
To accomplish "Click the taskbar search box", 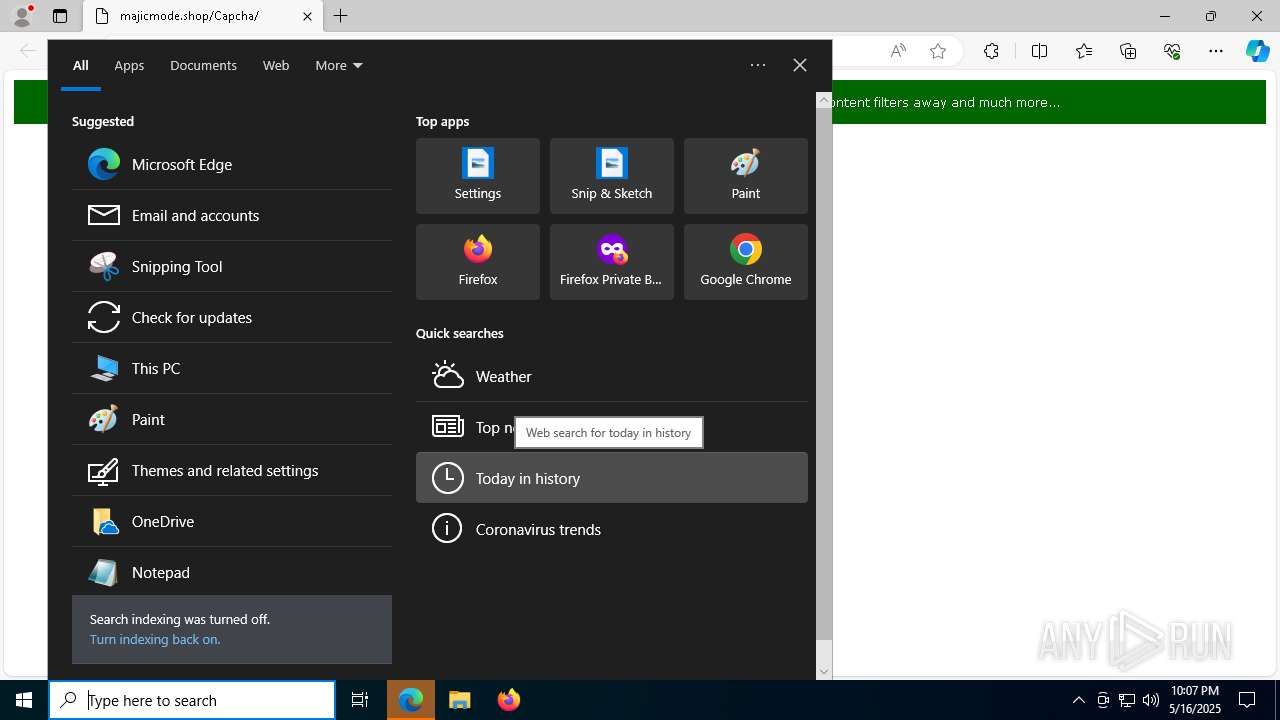I will point(192,700).
